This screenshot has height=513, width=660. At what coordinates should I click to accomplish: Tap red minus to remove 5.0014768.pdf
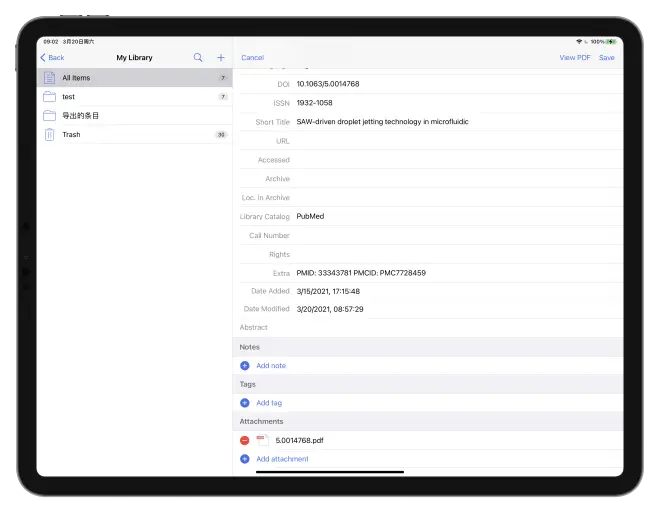click(x=245, y=441)
